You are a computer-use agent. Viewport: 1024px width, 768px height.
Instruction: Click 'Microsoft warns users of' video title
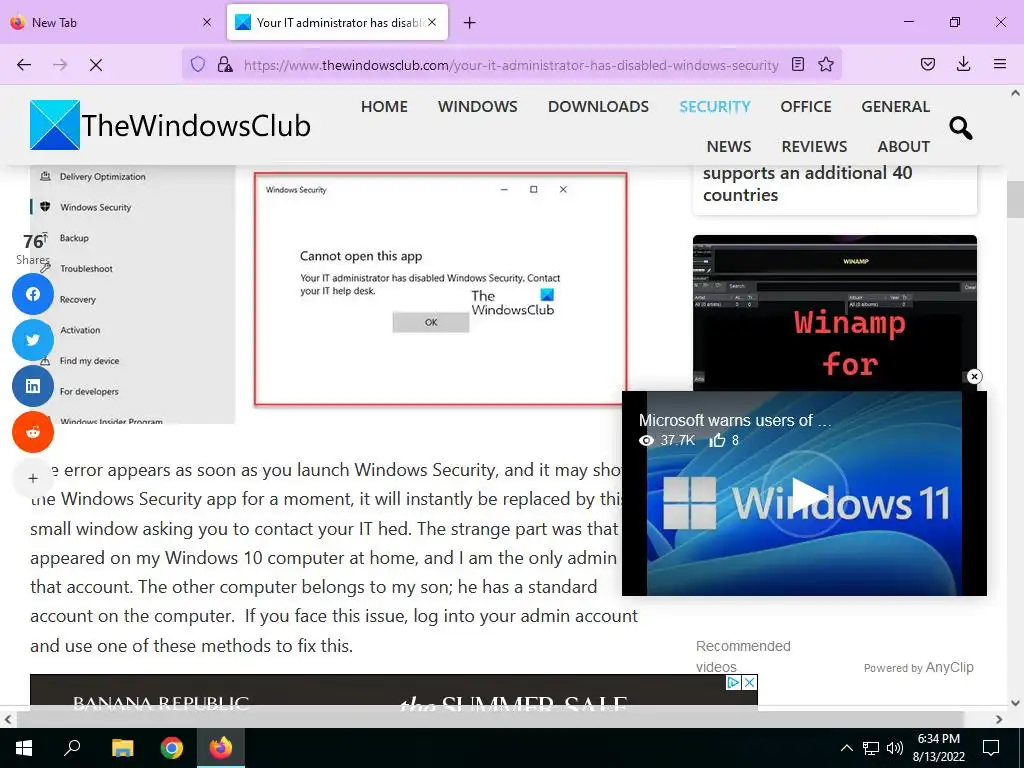(735, 421)
